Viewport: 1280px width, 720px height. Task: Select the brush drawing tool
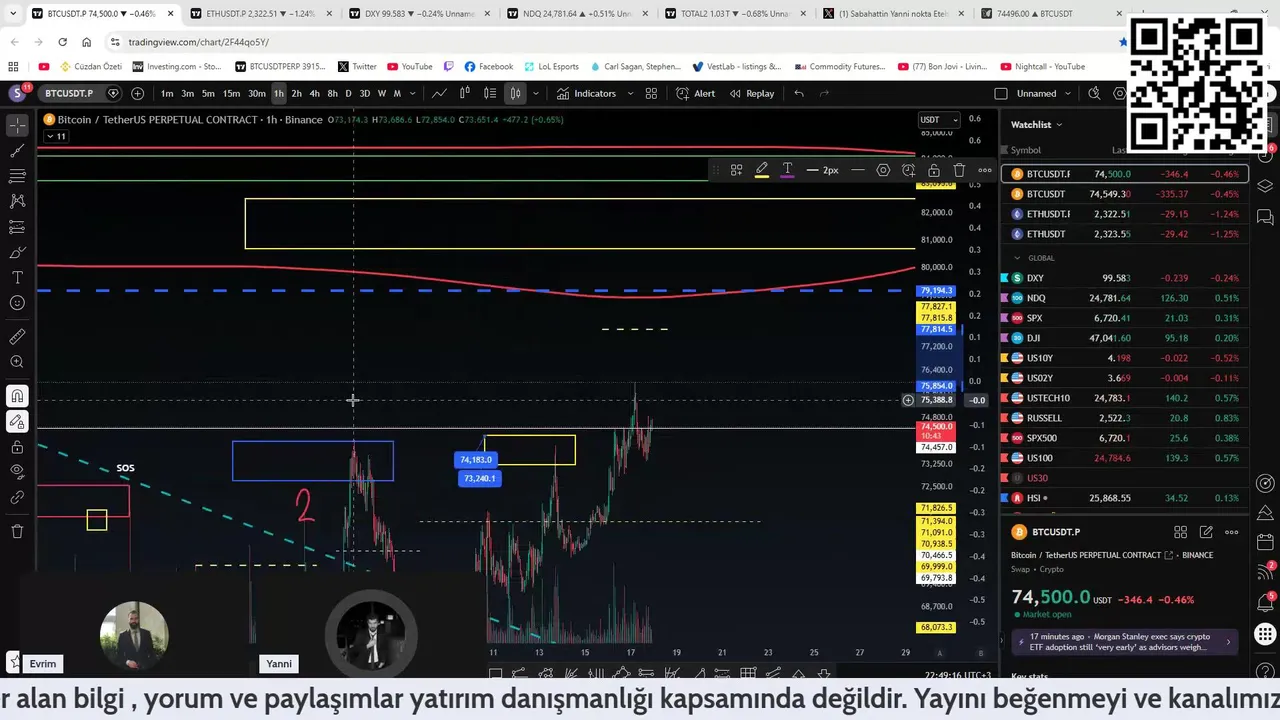[17, 252]
